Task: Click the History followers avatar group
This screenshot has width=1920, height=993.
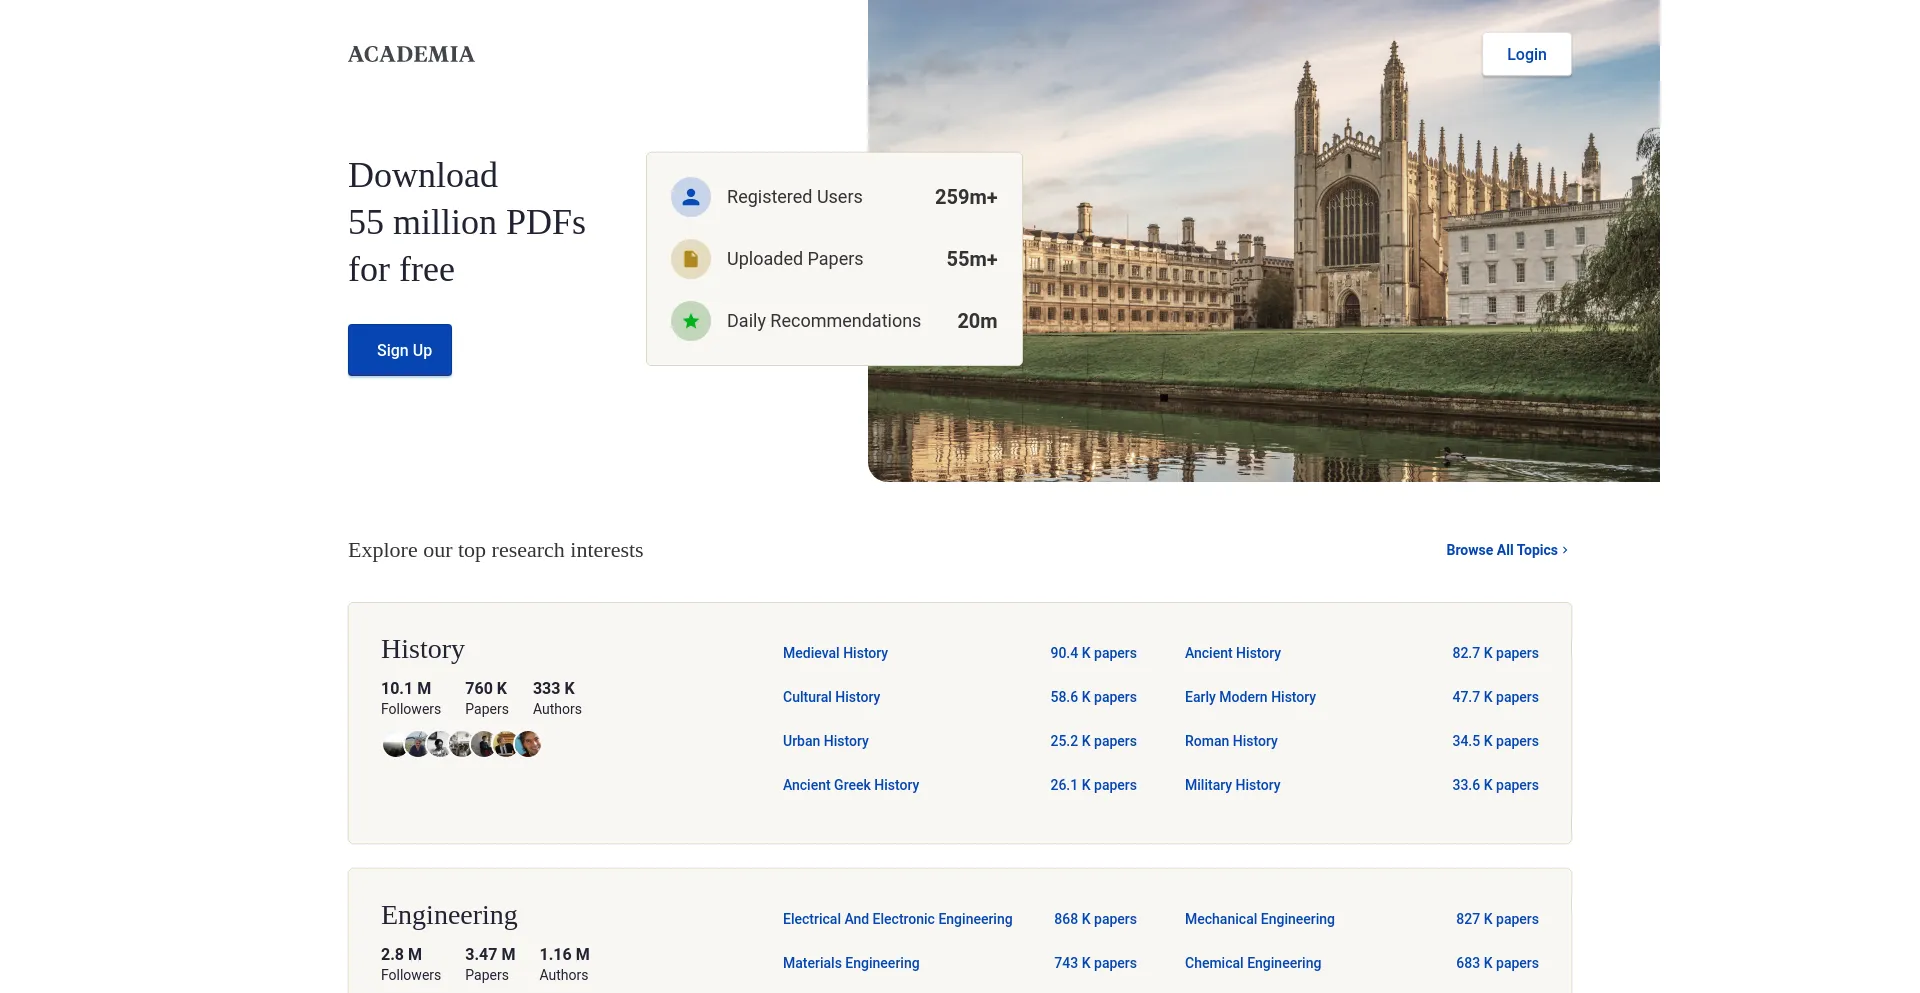Action: 461,744
